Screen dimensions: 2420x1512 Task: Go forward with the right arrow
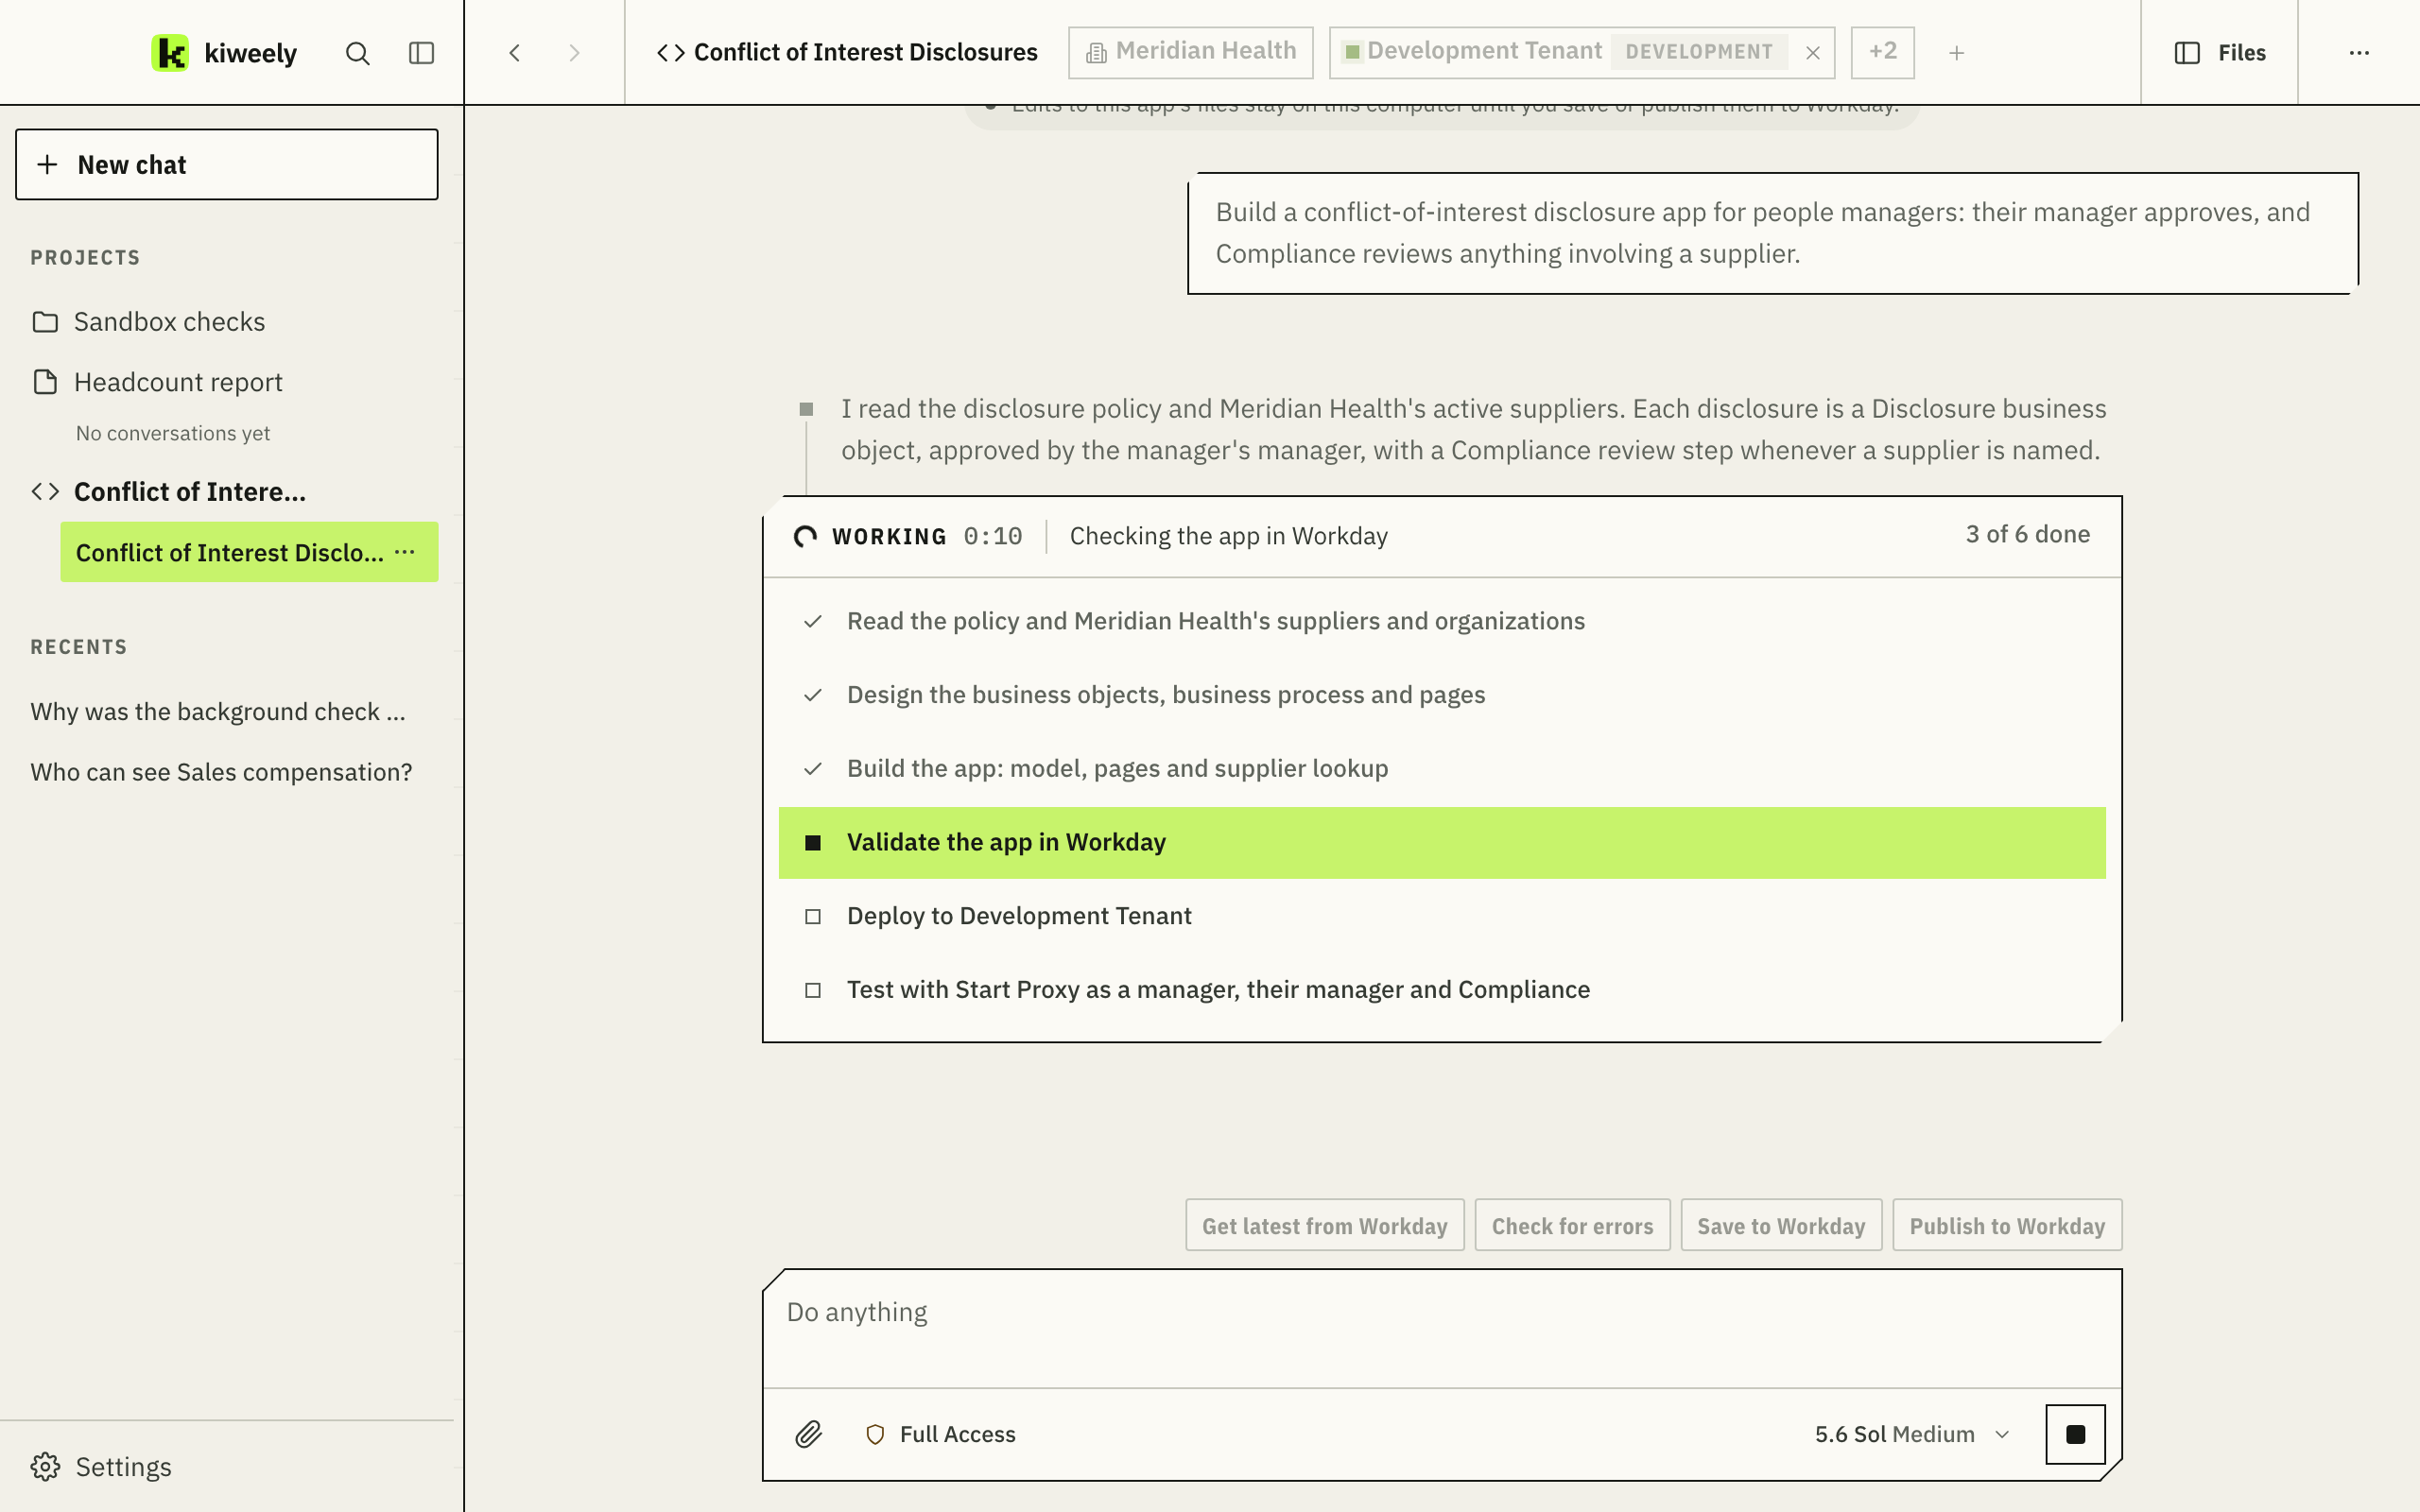574,53
